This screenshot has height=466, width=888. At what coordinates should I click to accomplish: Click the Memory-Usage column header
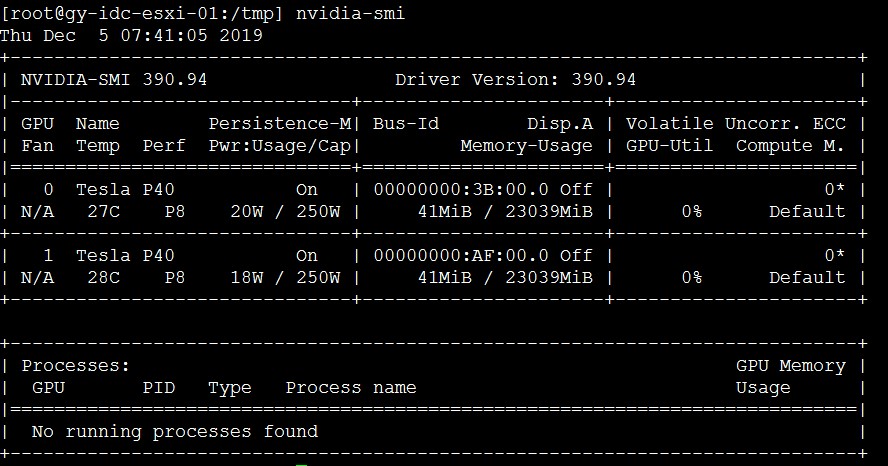coord(526,145)
